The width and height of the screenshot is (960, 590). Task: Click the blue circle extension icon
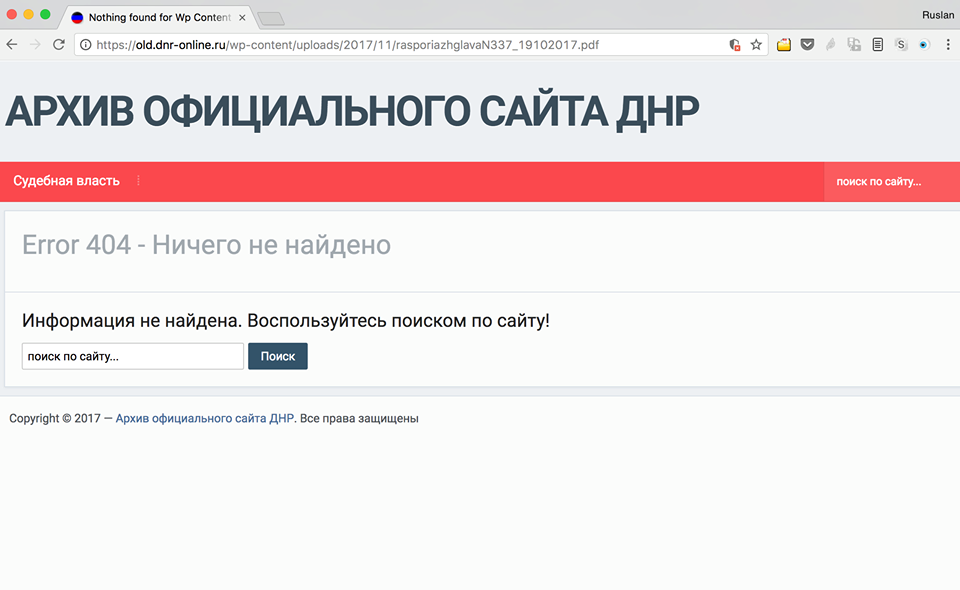(x=924, y=45)
